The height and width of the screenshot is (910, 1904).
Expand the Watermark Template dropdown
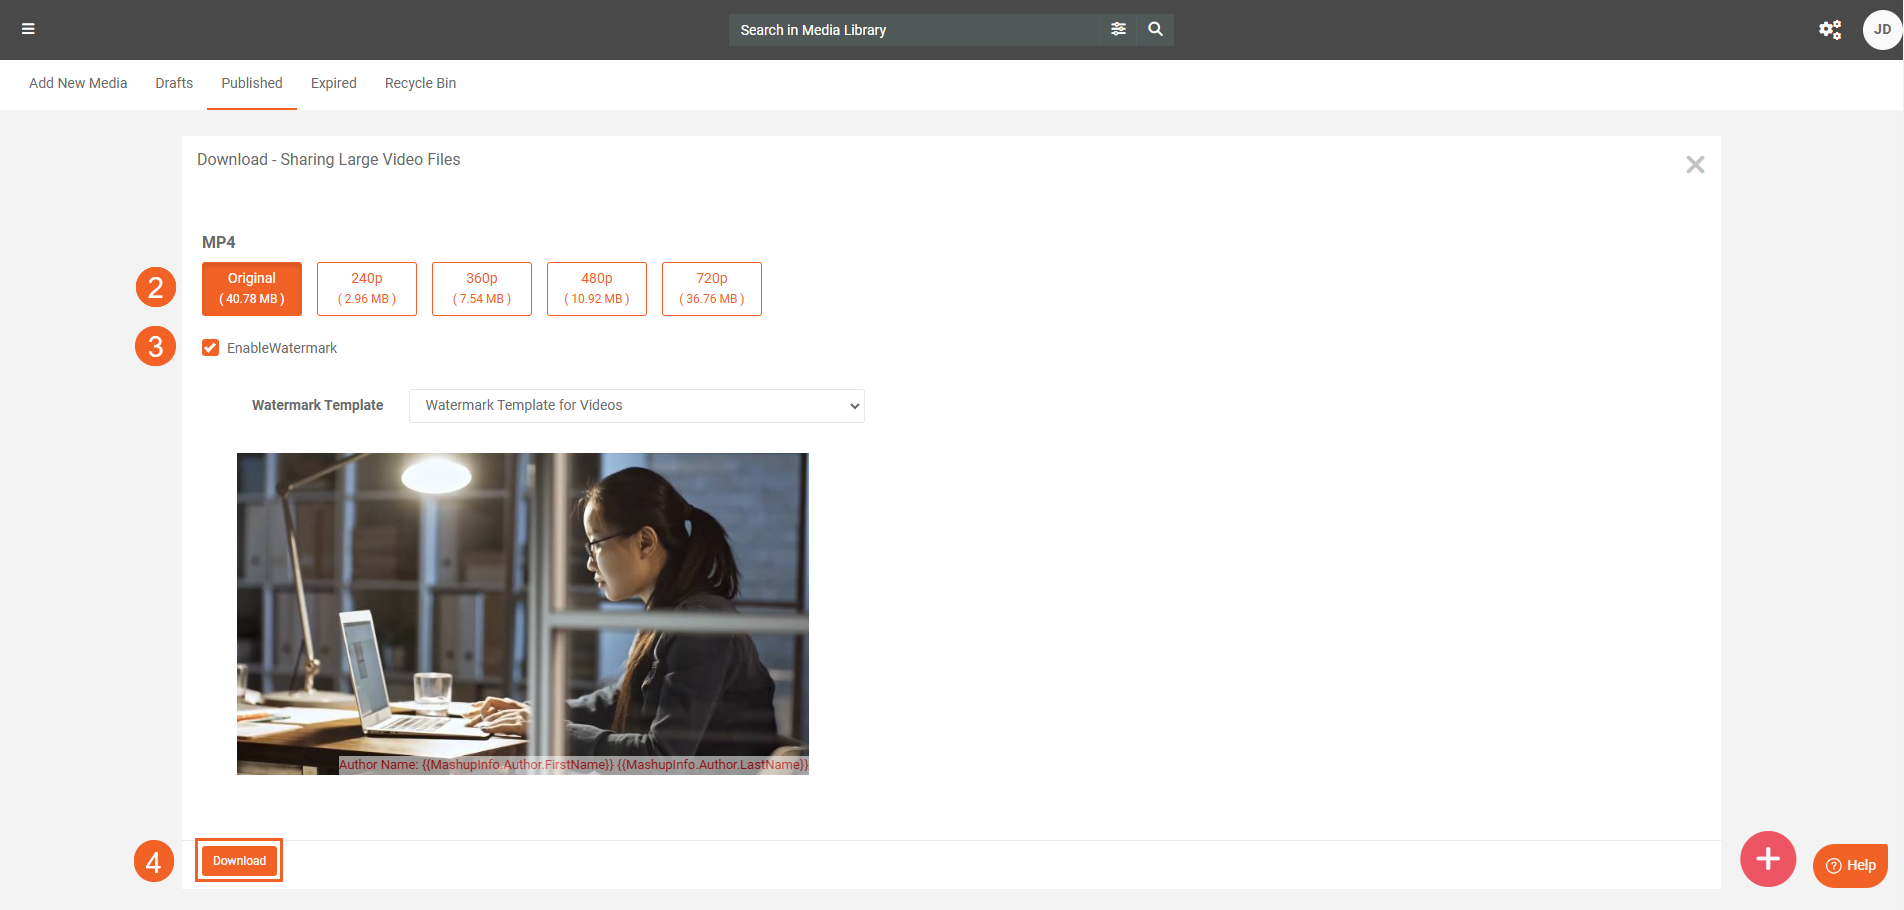click(x=636, y=406)
